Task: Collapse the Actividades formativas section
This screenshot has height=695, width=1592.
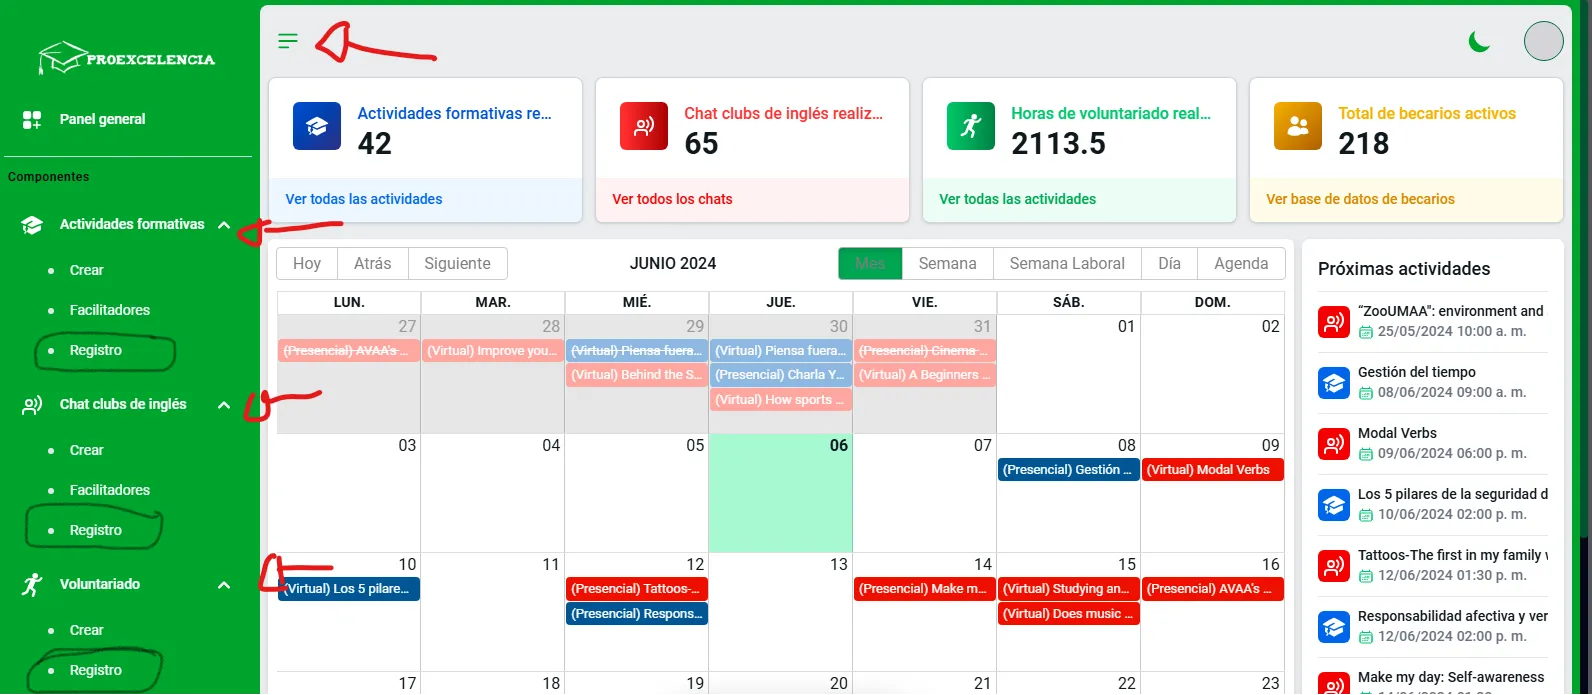Action: 224,225
